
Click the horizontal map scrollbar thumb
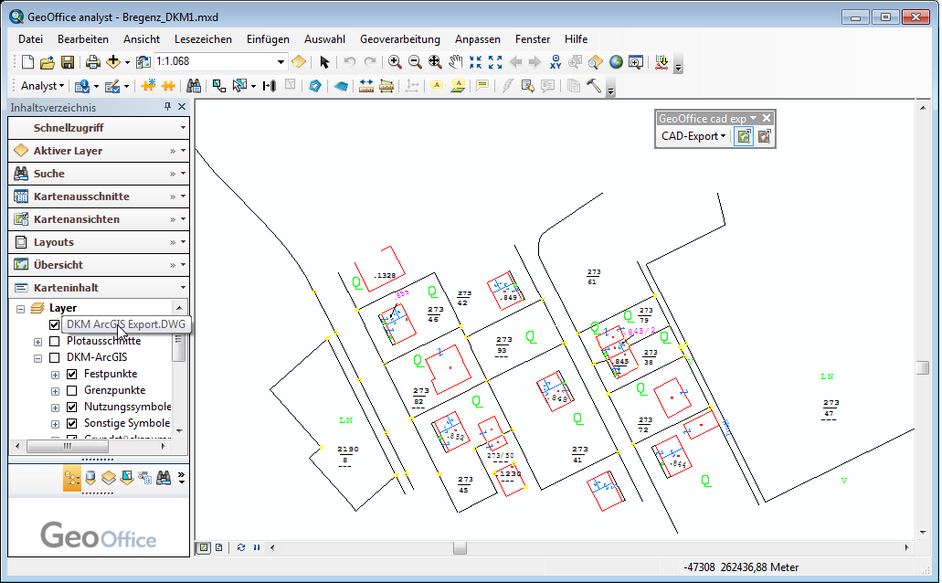tap(459, 548)
